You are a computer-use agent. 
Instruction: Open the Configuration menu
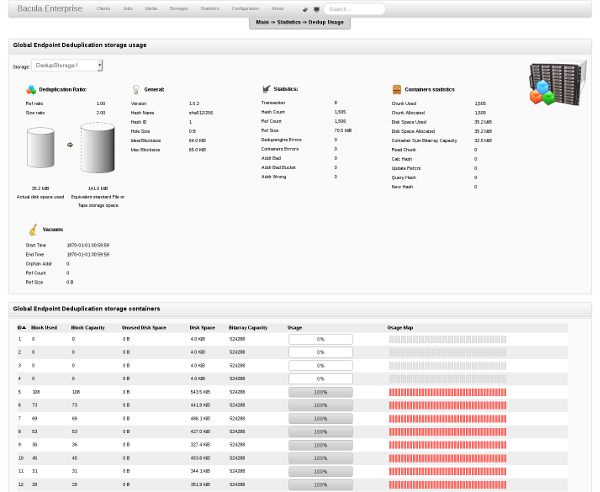tap(245, 9)
